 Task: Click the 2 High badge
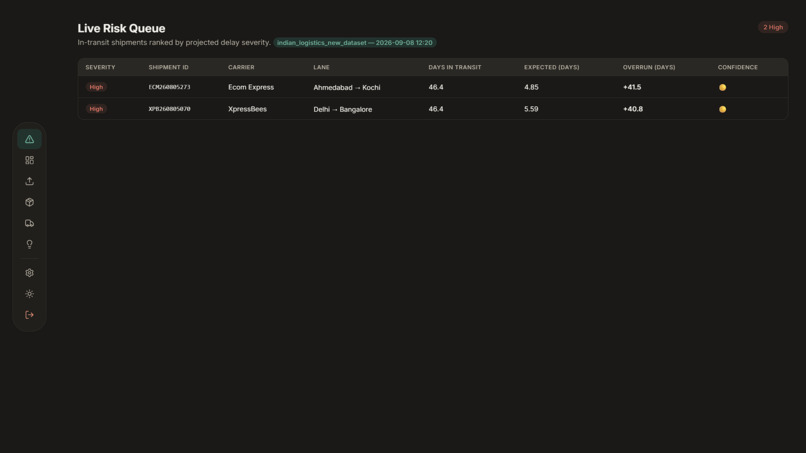click(x=773, y=27)
